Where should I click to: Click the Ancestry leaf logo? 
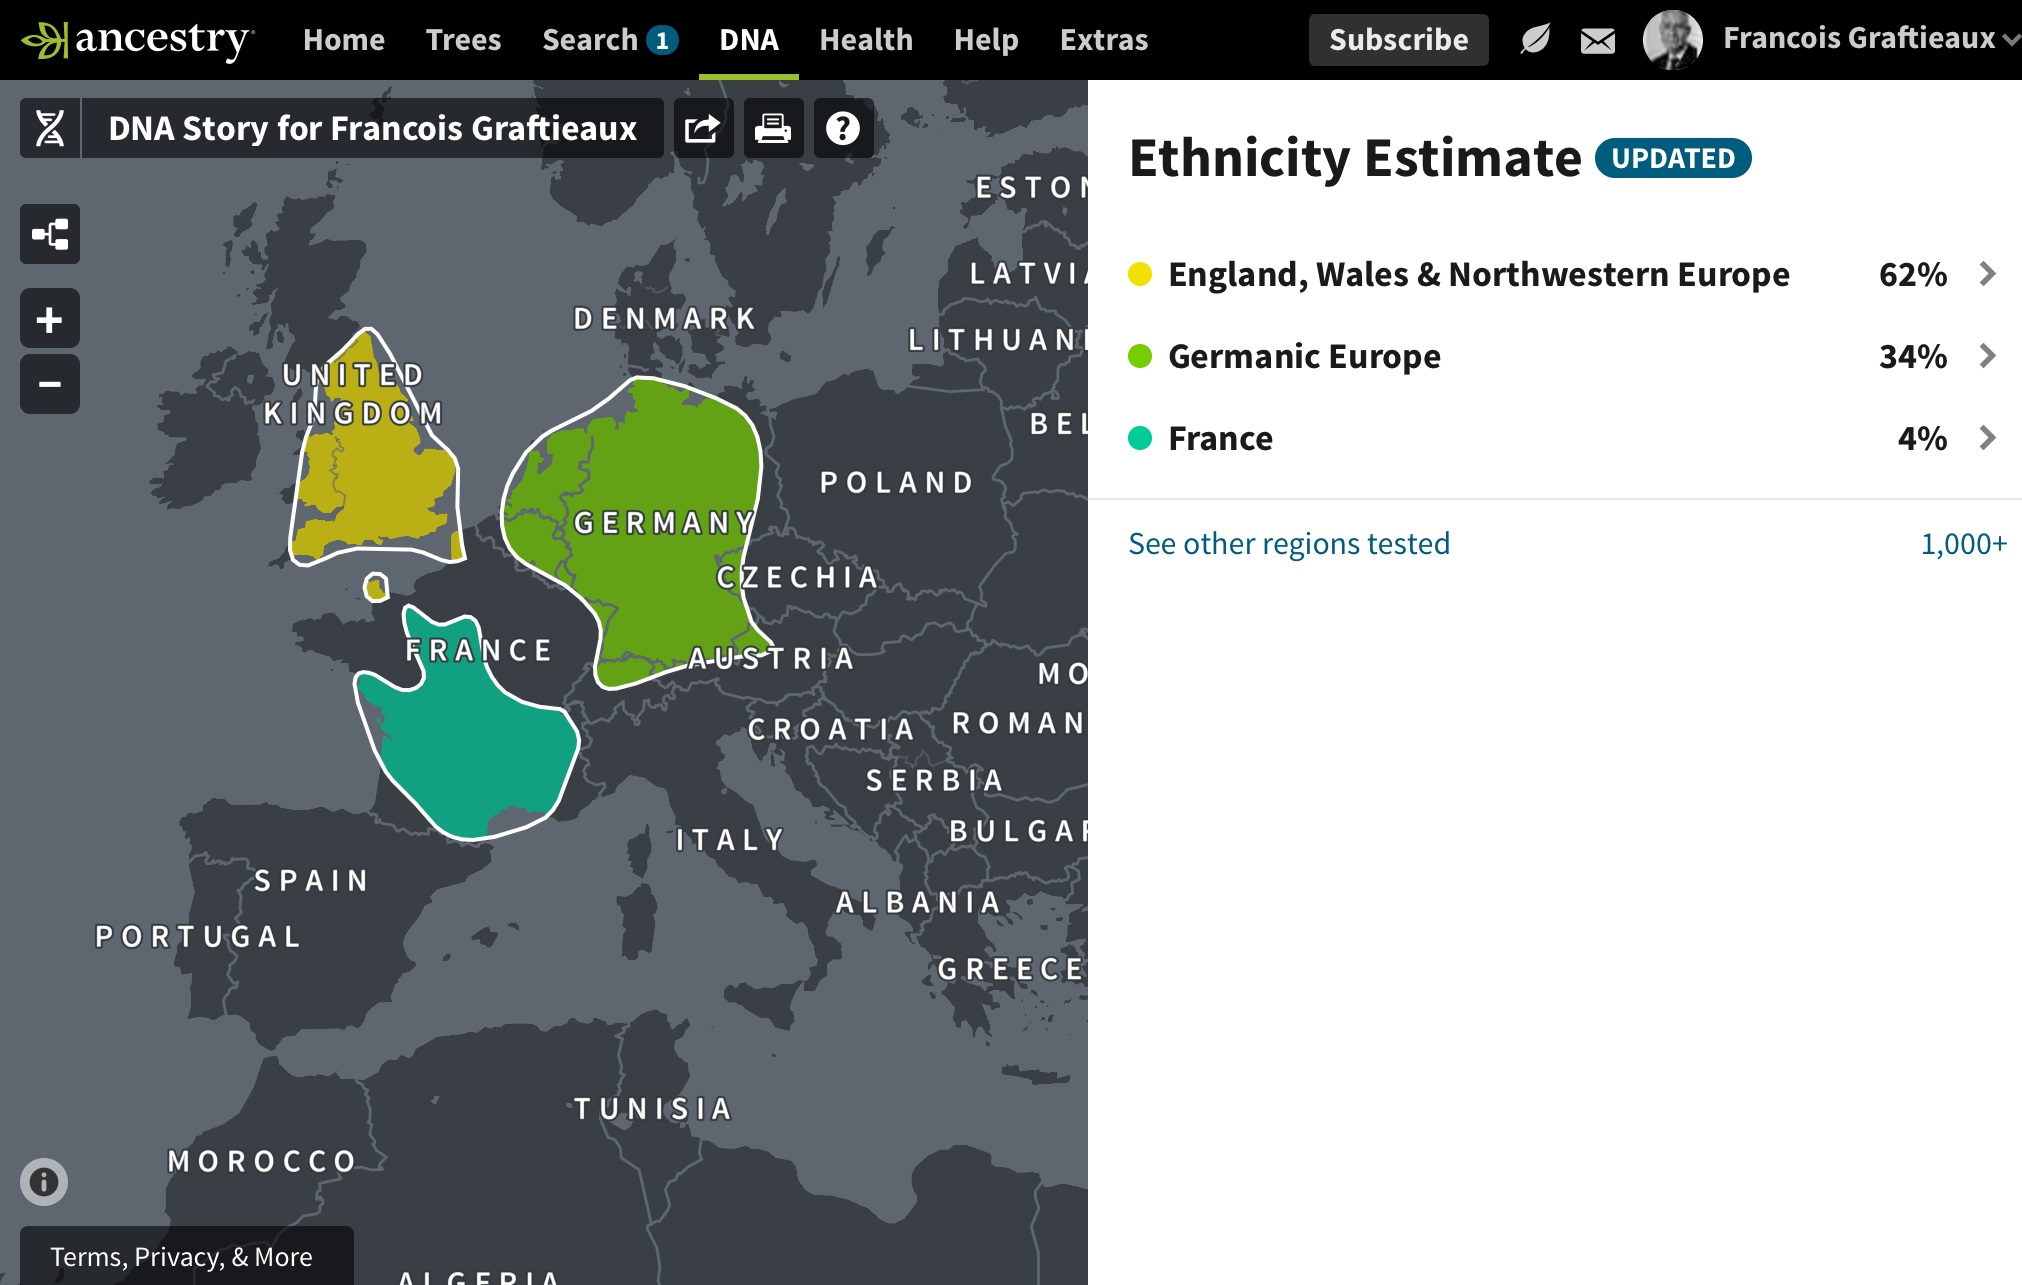pos(138,40)
